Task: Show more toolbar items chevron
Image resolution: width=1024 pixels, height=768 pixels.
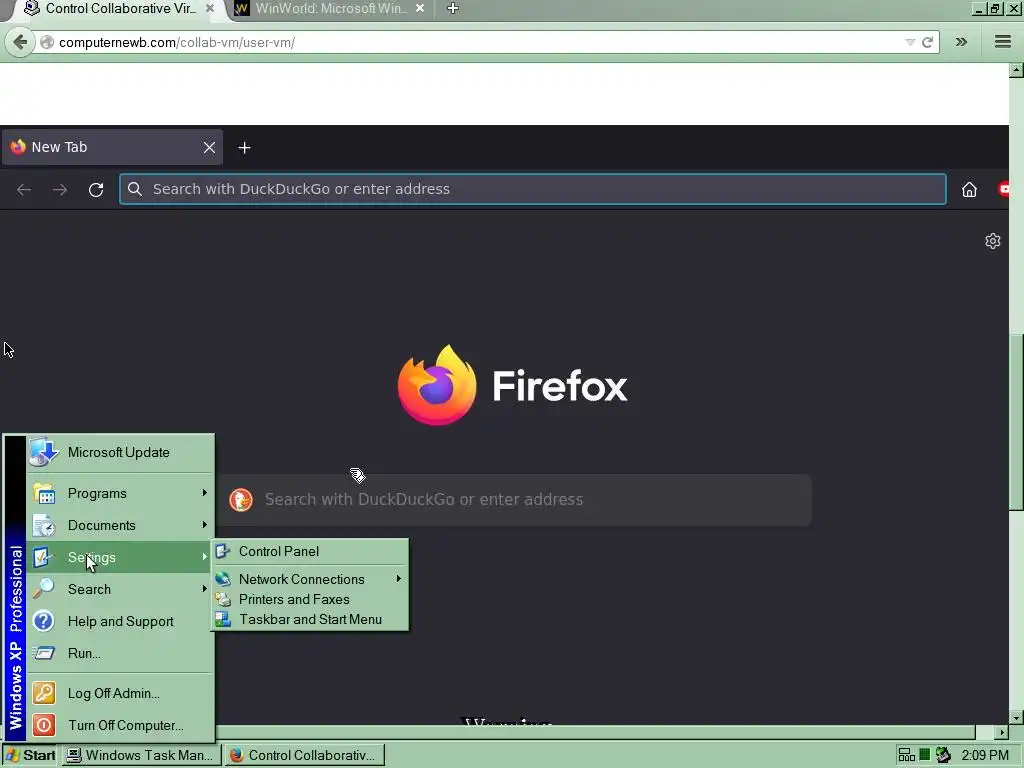Action: (x=961, y=42)
